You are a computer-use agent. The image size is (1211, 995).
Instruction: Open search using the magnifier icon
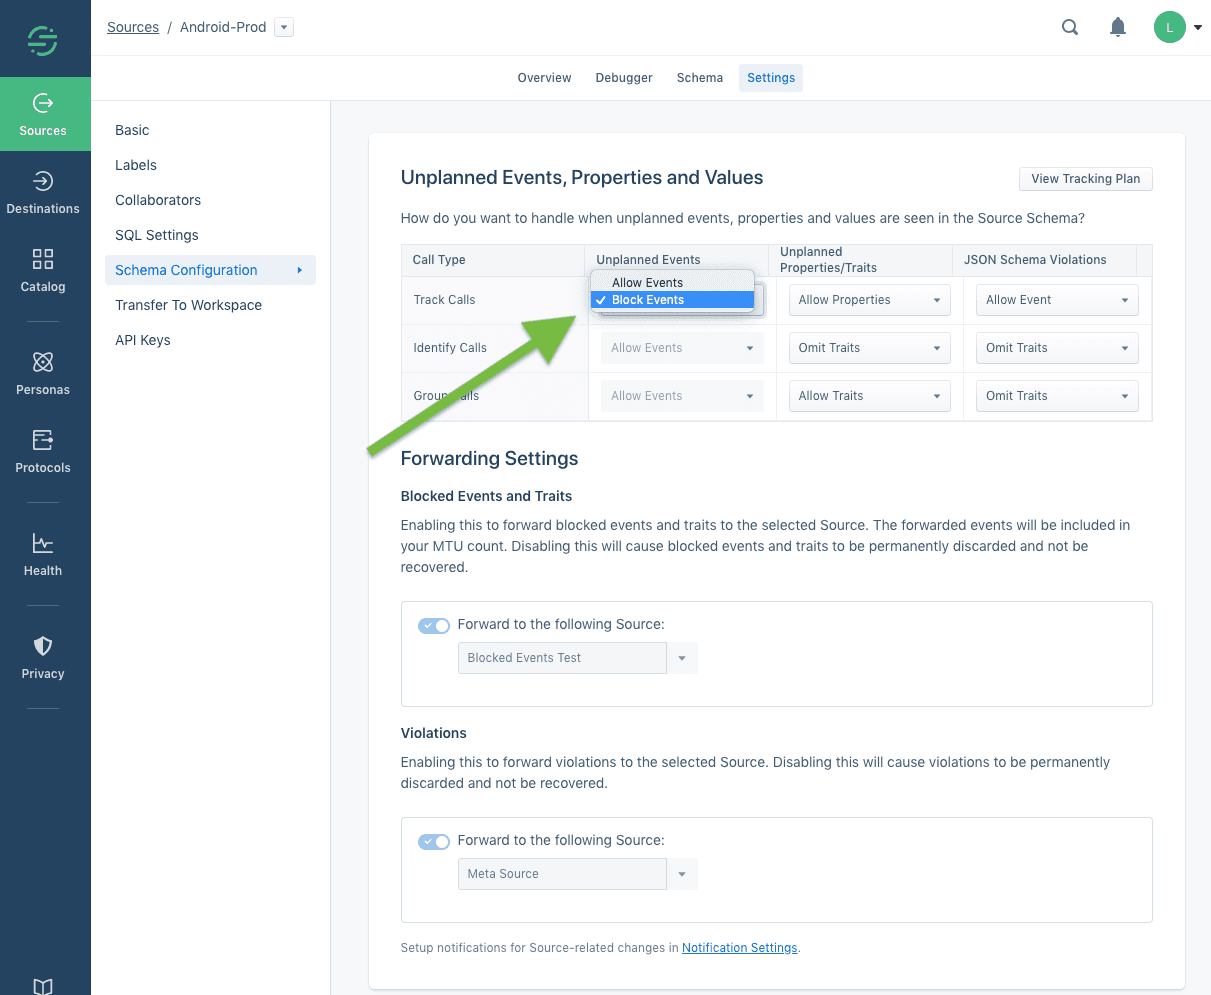[1069, 27]
